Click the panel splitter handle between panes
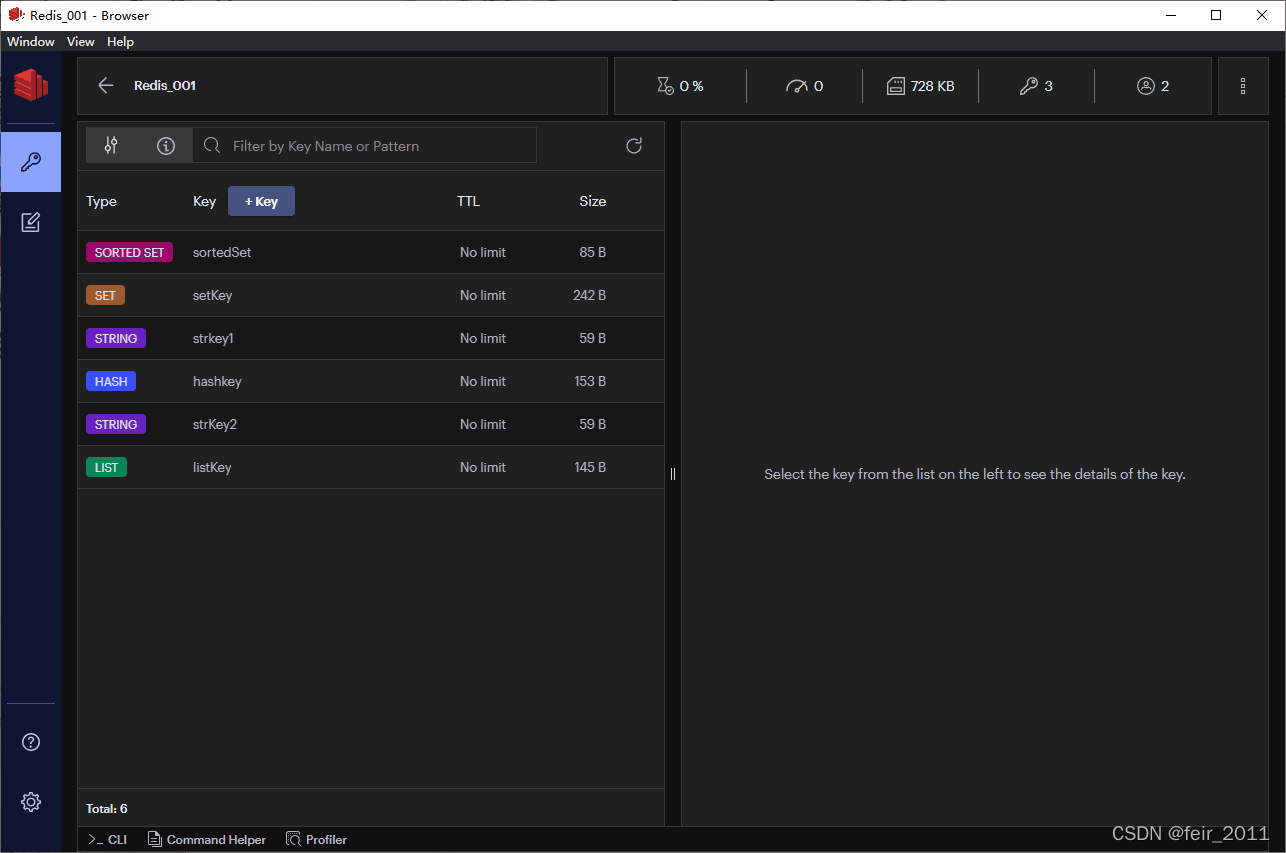Viewport: 1286px width, 853px height. point(673,474)
